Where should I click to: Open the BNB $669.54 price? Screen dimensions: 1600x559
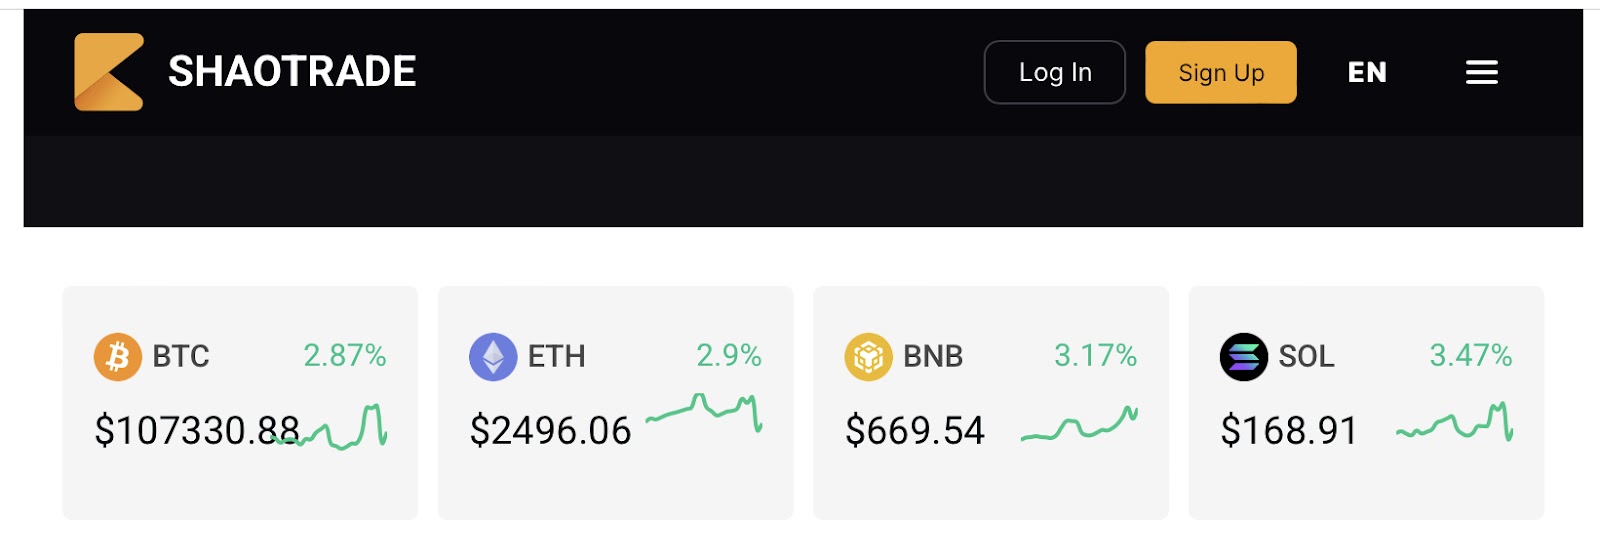click(915, 431)
